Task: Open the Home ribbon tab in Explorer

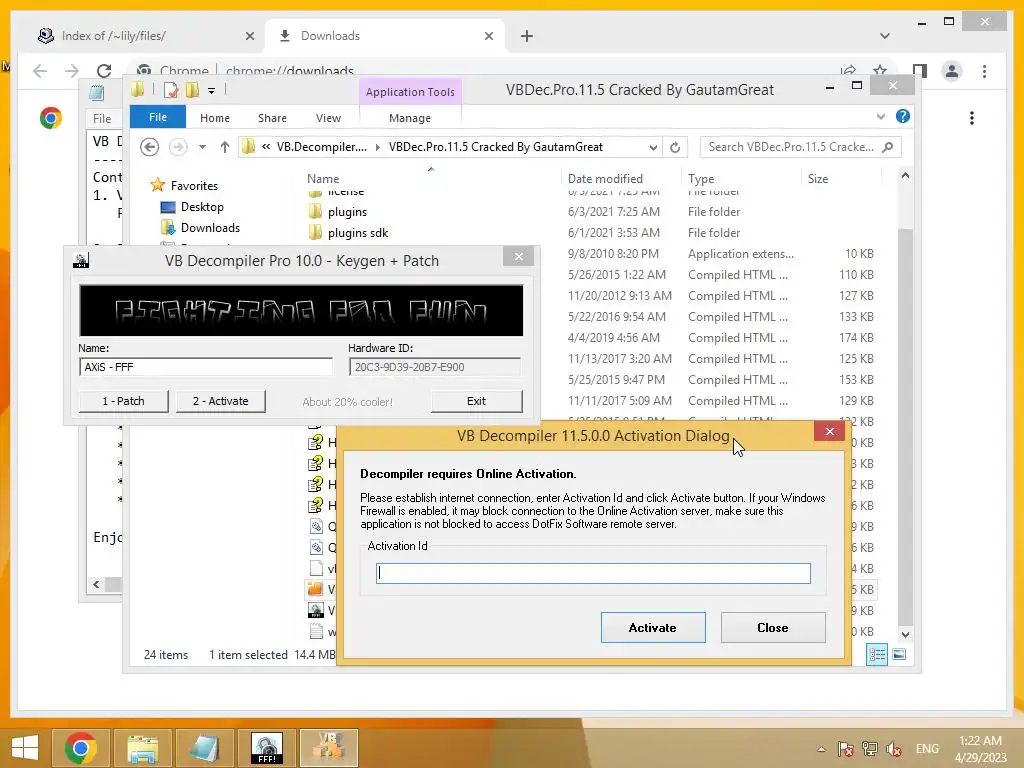Action: click(215, 118)
